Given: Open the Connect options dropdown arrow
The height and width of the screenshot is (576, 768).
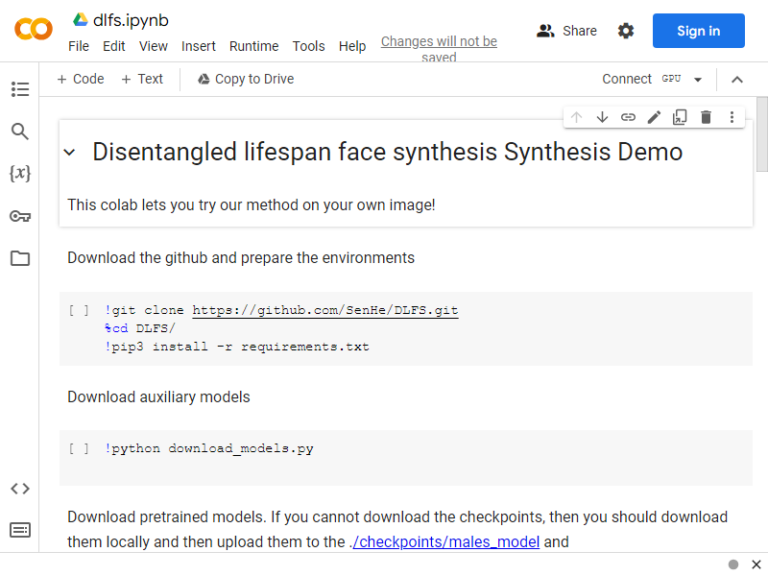Looking at the screenshot, I should (698, 79).
